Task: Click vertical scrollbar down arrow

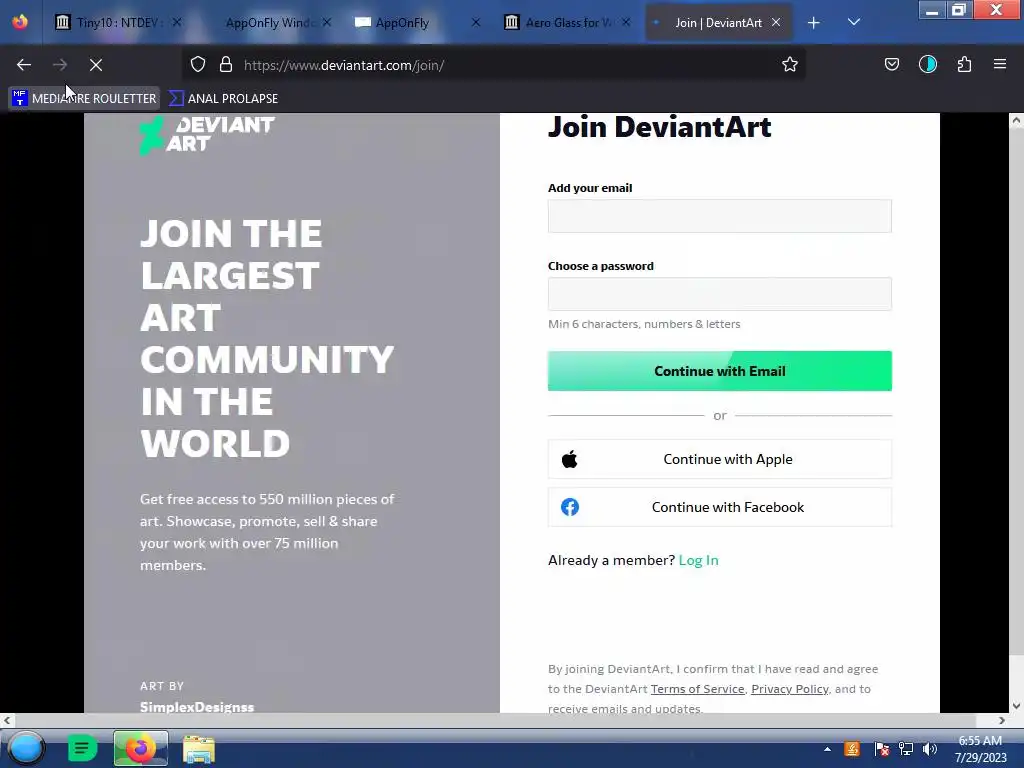Action: click(x=1016, y=705)
